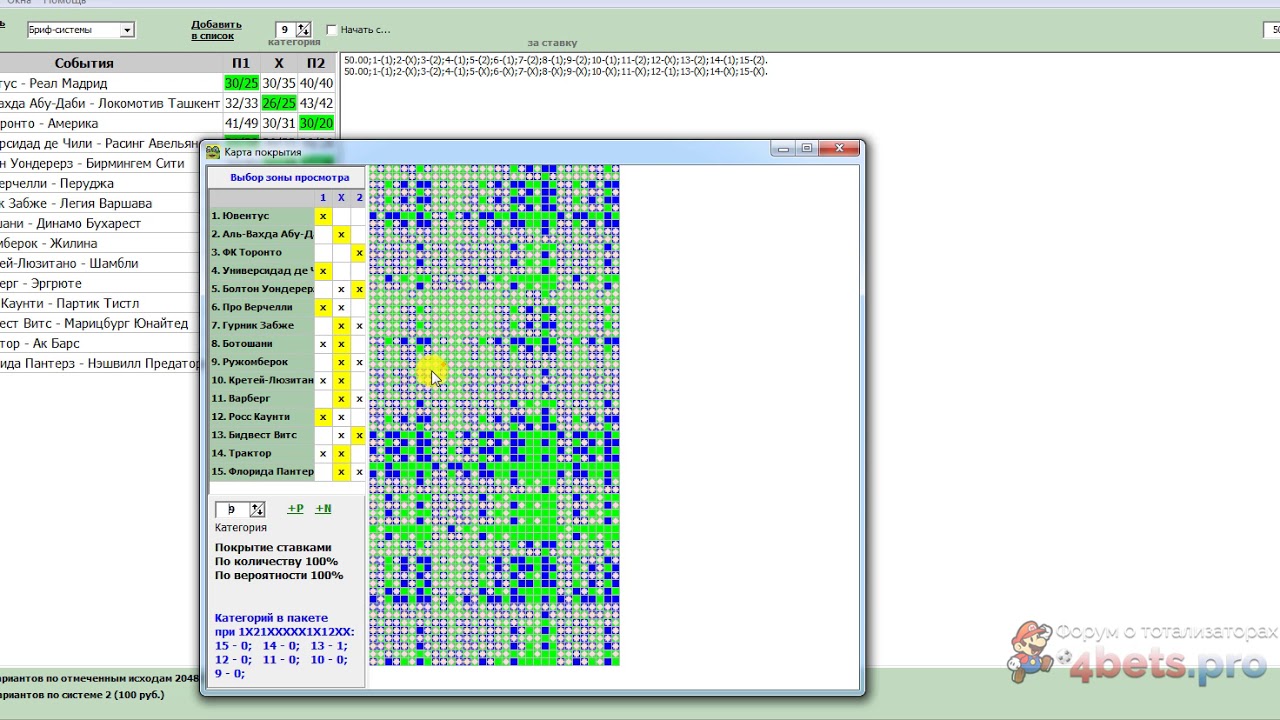Screen dimensions: 1280x720
Task: Select the green 30/20 odds cell
Action: pyautogui.click(x=316, y=123)
